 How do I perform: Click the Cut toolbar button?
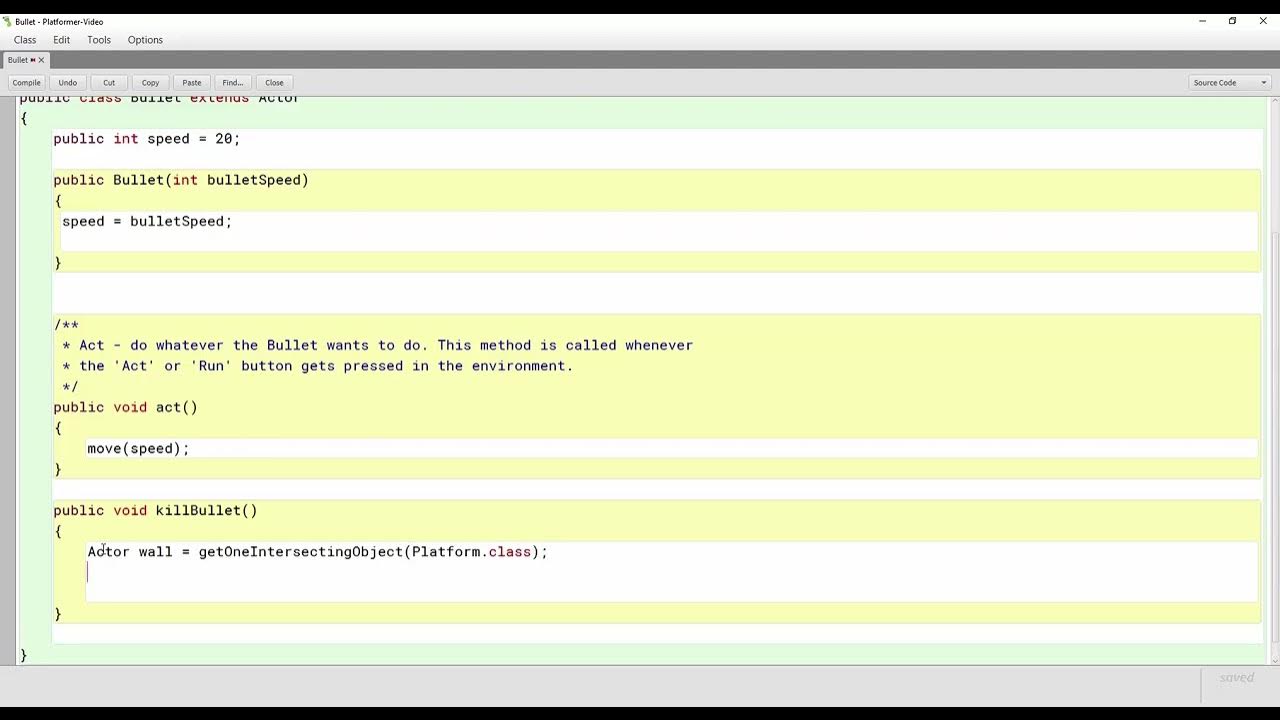click(109, 83)
